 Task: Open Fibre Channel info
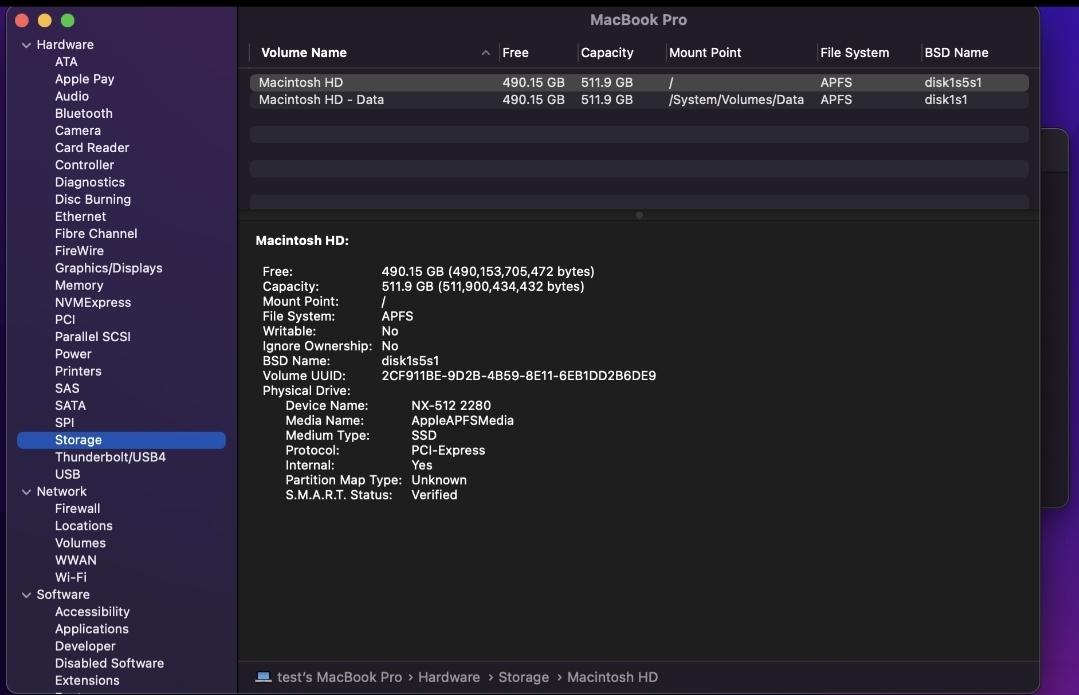pyautogui.click(x=96, y=234)
